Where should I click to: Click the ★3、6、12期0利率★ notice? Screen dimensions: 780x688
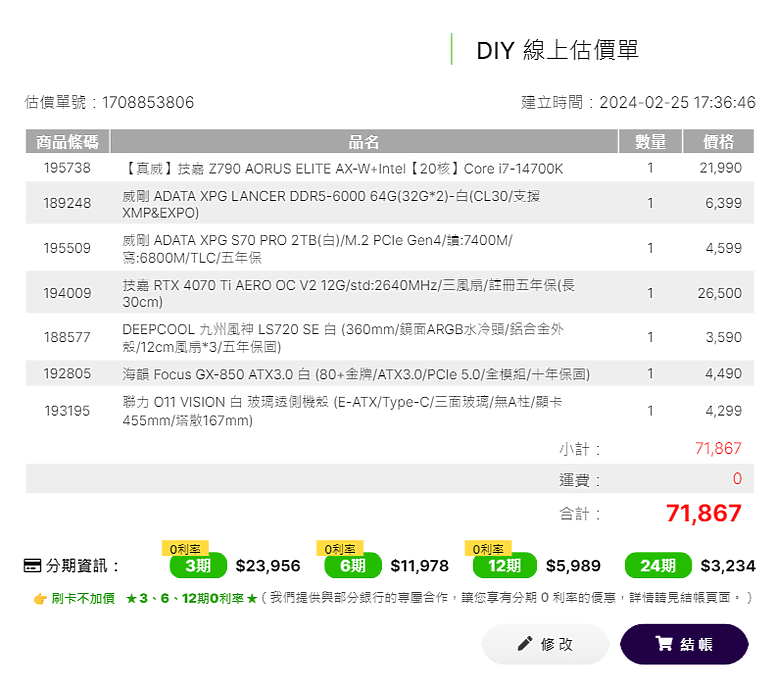pos(192,598)
